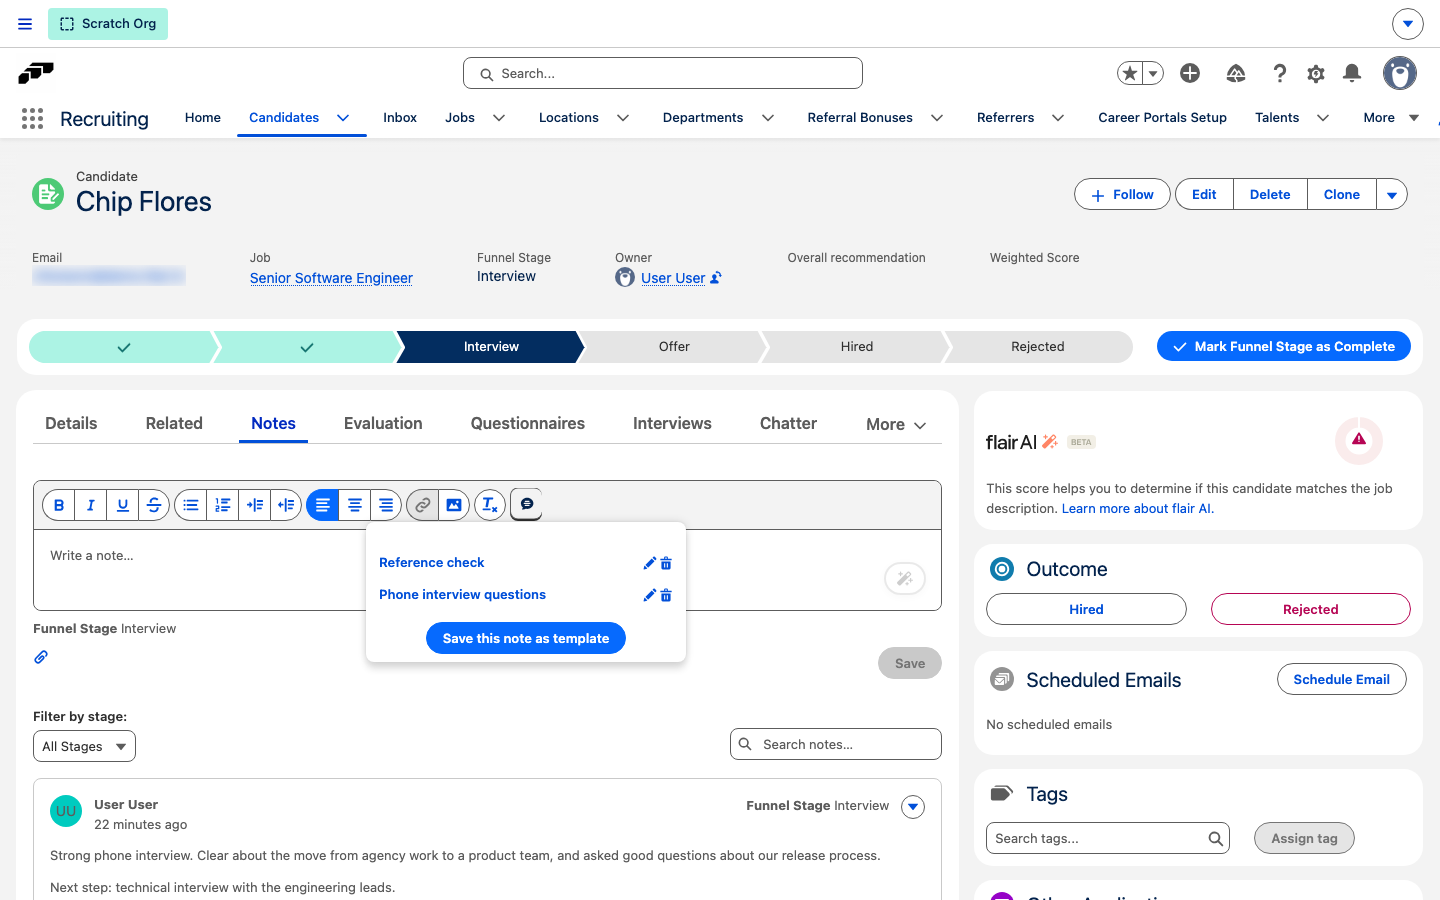Image resolution: width=1440 pixels, height=900 pixels.
Task: Attach a file with the paperclip icon
Action: [41, 657]
